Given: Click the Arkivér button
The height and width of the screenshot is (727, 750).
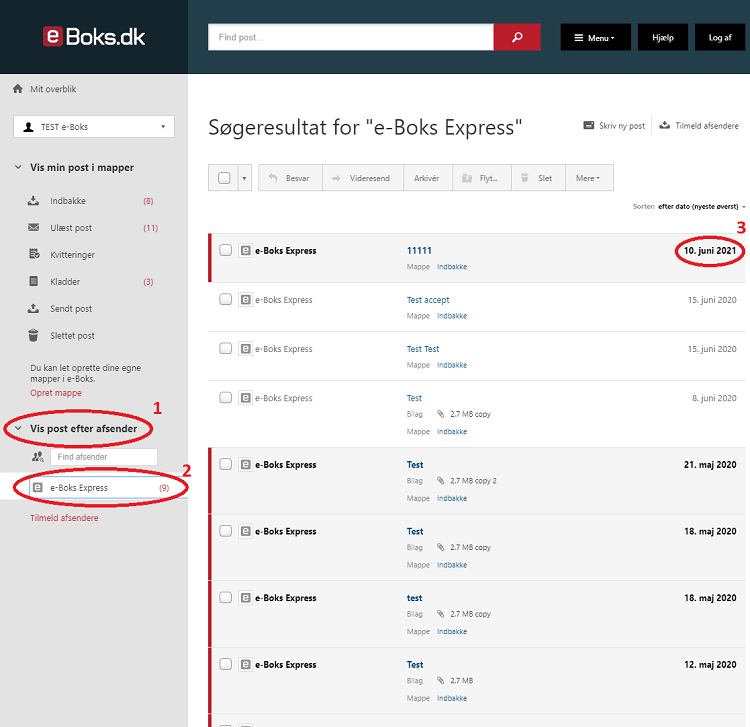Looking at the screenshot, I should pyautogui.click(x=427, y=178).
